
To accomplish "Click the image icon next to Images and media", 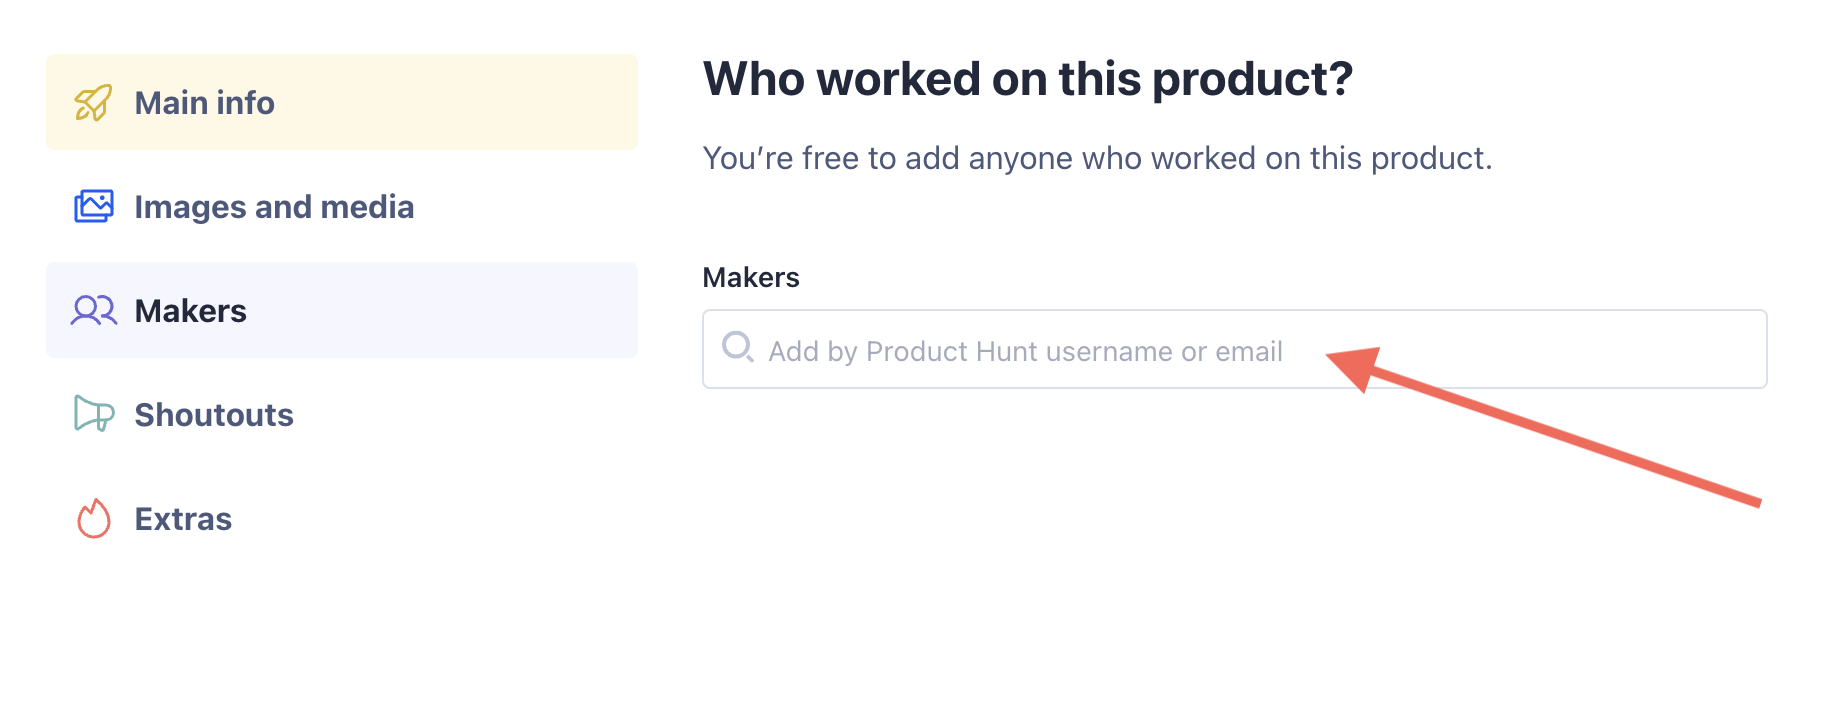I will (x=92, y=206).
